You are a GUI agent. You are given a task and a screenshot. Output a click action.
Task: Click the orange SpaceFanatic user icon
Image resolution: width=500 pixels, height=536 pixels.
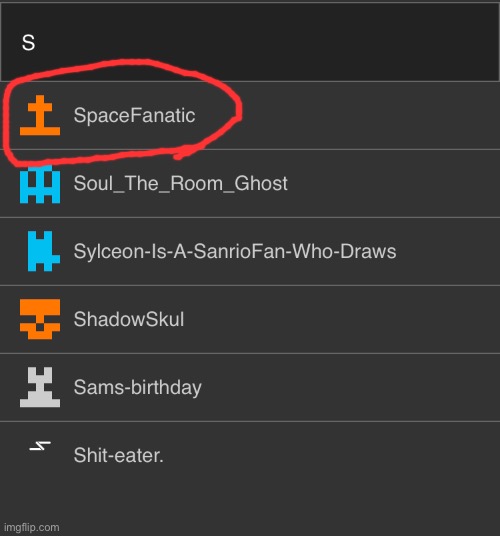(40, 115)
